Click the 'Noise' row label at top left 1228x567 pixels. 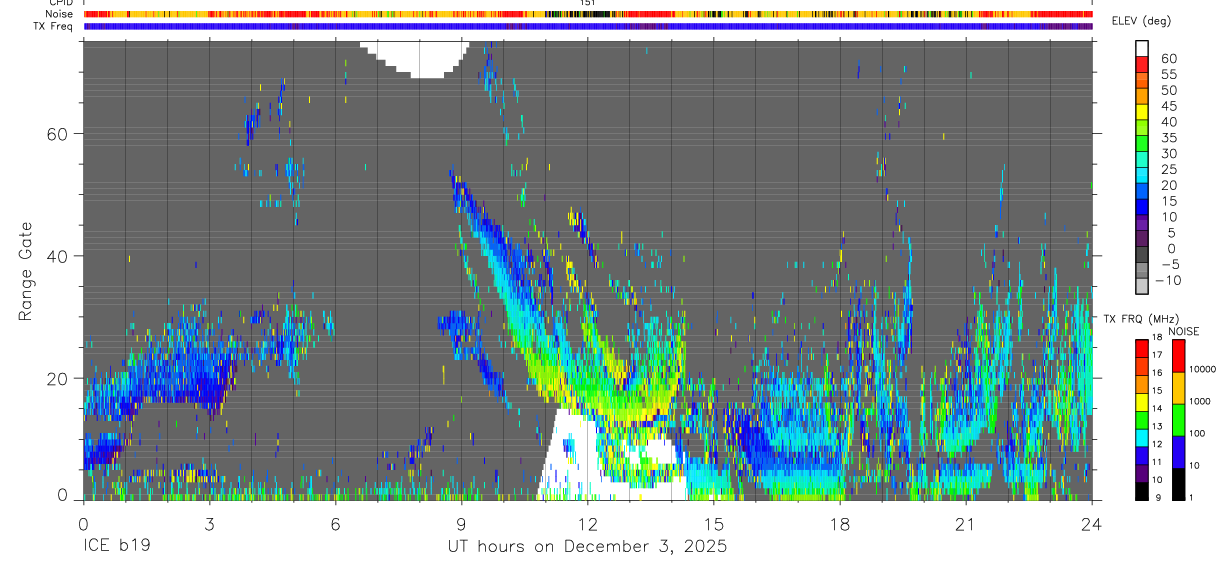[60, 14]
